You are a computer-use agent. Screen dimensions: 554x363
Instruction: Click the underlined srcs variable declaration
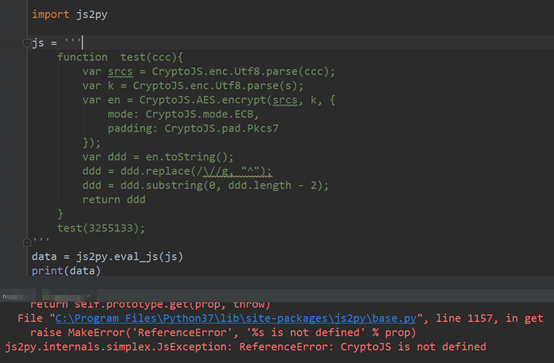[x=120, y=72]
